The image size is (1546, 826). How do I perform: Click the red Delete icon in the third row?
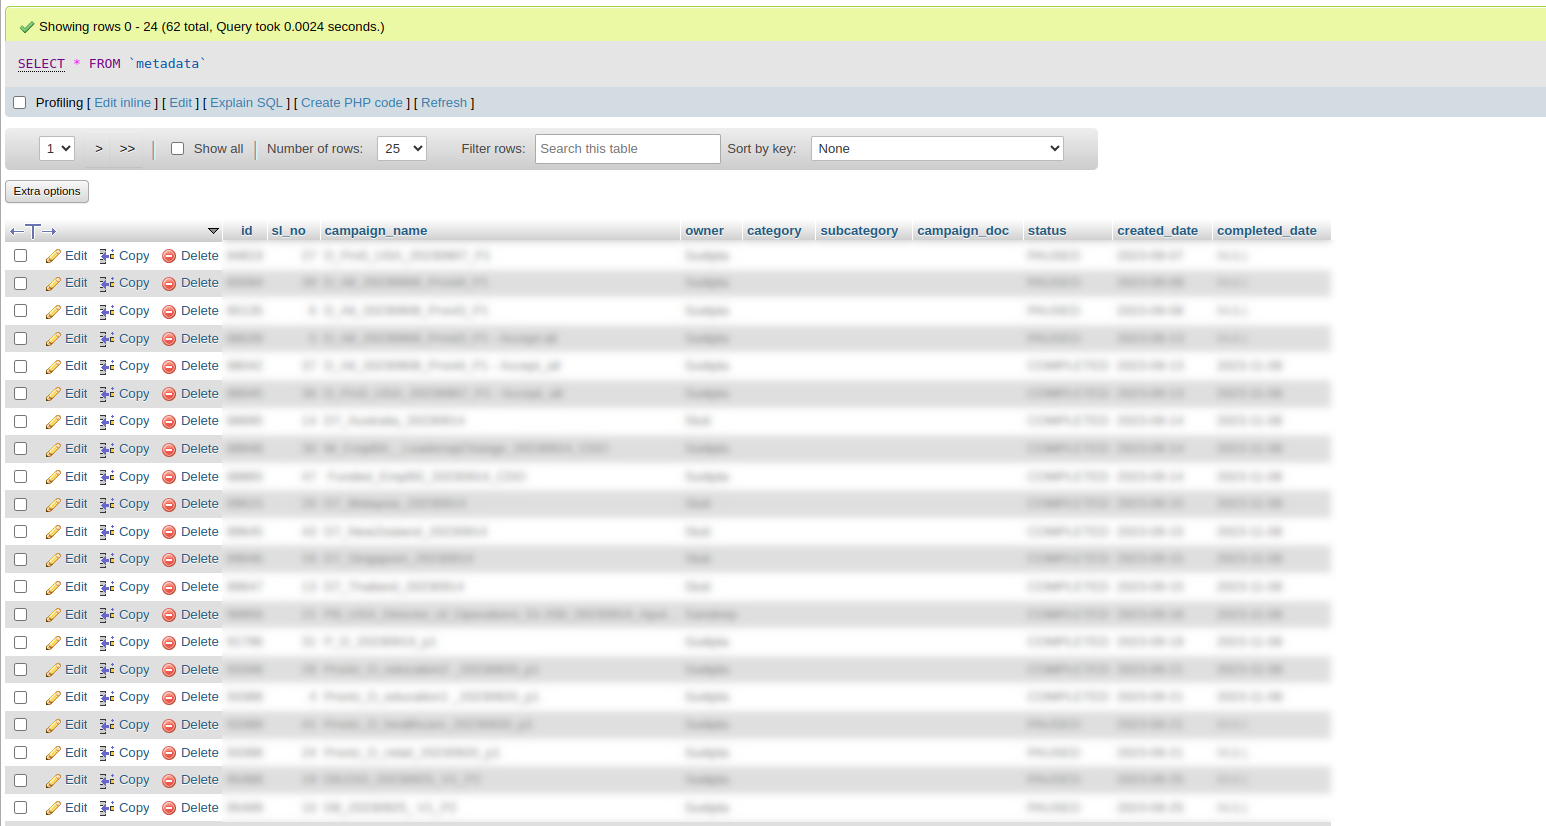click(169, 312)
